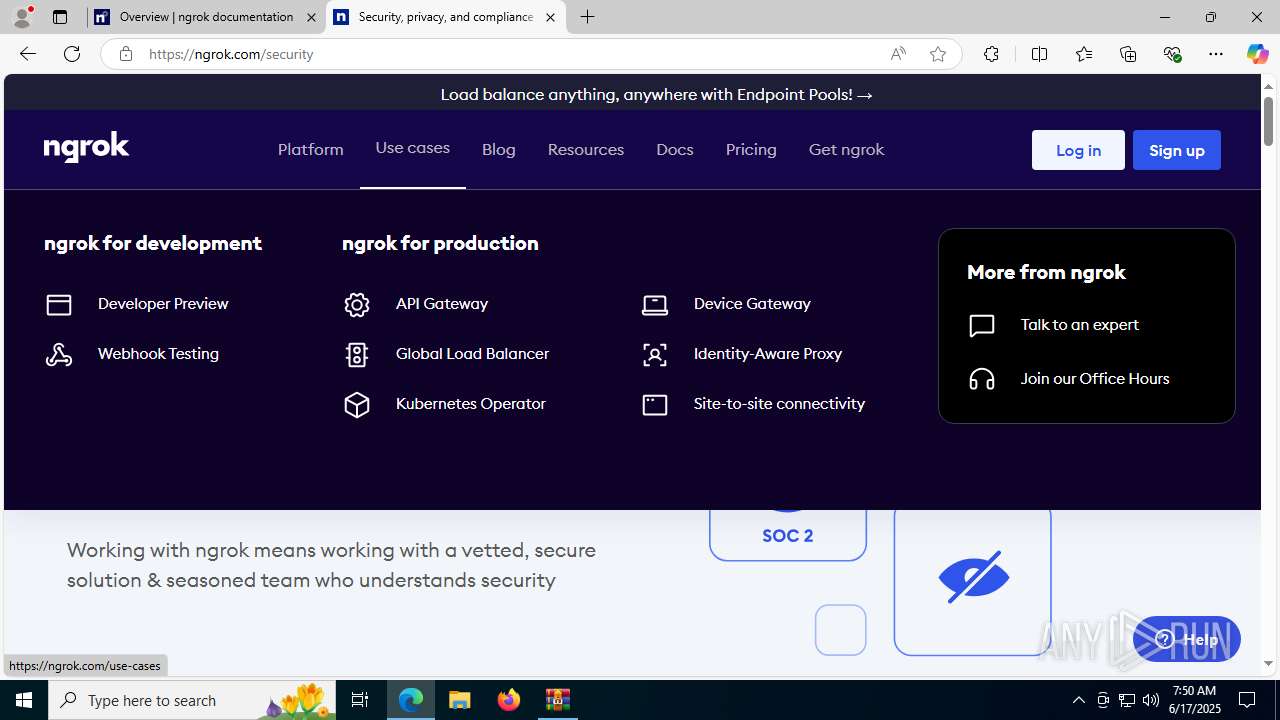Open the Extensions puzzle icon
The image size is (1280, 720).
(x=991, y=54)
